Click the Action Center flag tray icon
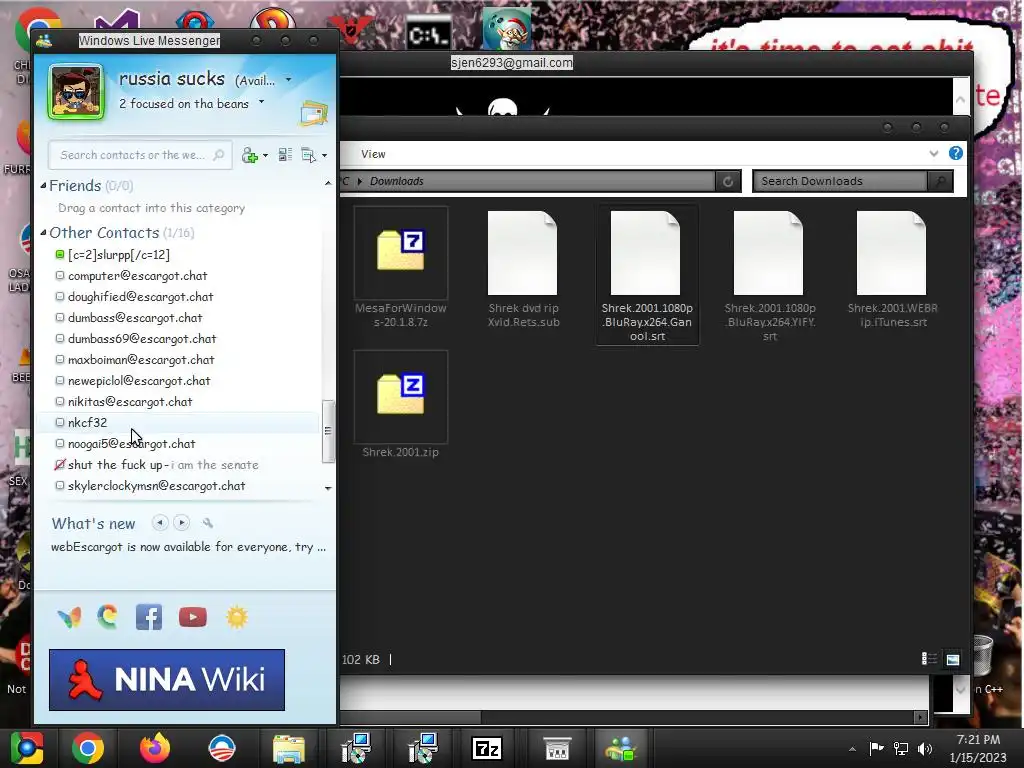Screen dimensions: 1024x768 876,748
